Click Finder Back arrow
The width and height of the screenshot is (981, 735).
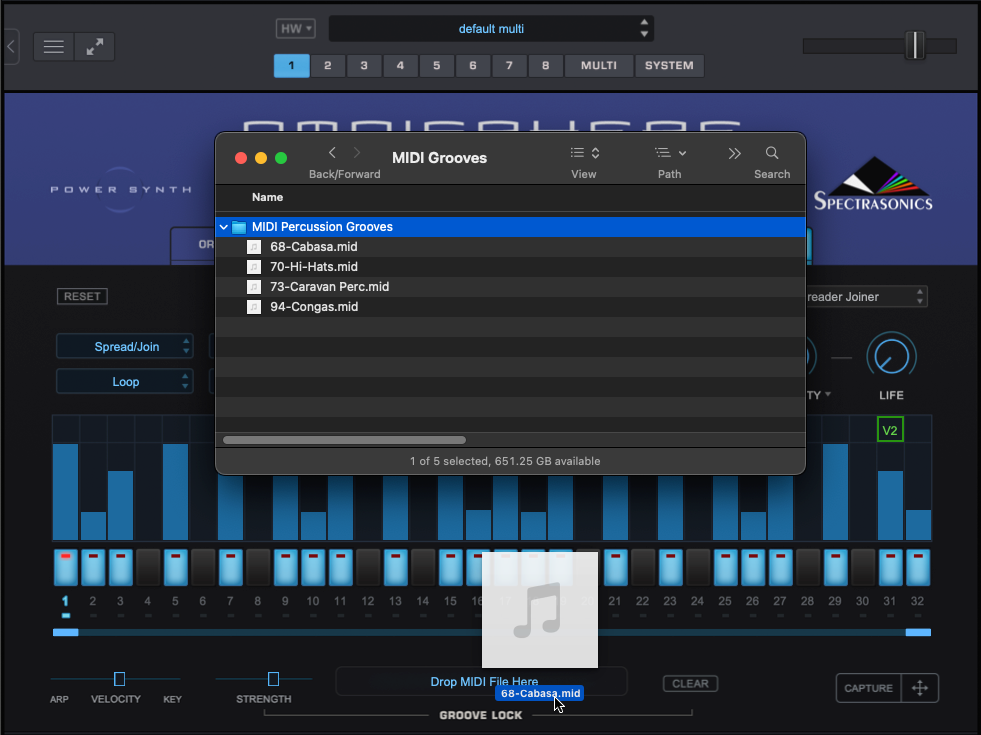[332, 153]
